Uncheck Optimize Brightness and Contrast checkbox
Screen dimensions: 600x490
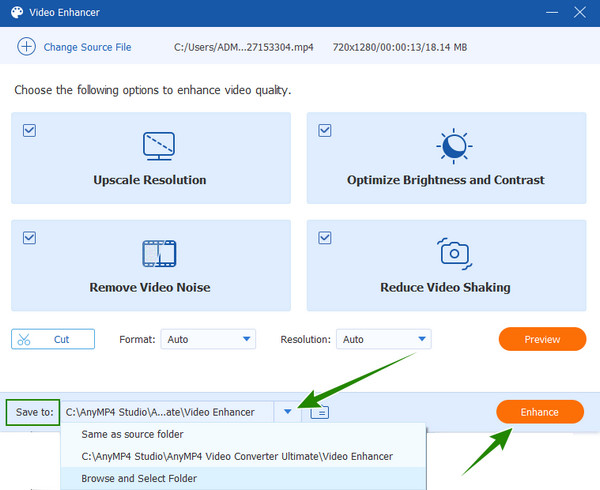pos(325,130)
